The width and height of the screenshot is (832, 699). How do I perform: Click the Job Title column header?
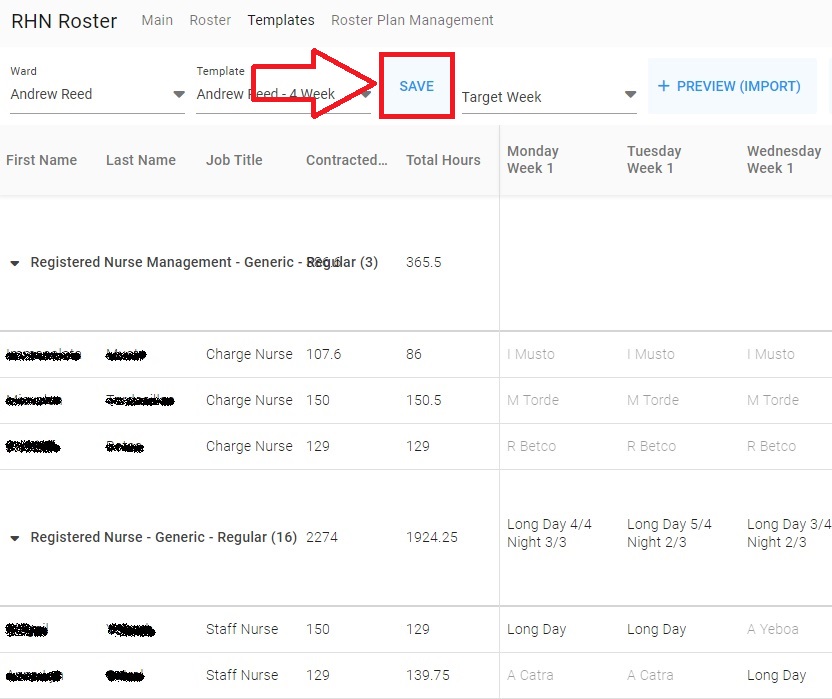click(x=234, y=160)
